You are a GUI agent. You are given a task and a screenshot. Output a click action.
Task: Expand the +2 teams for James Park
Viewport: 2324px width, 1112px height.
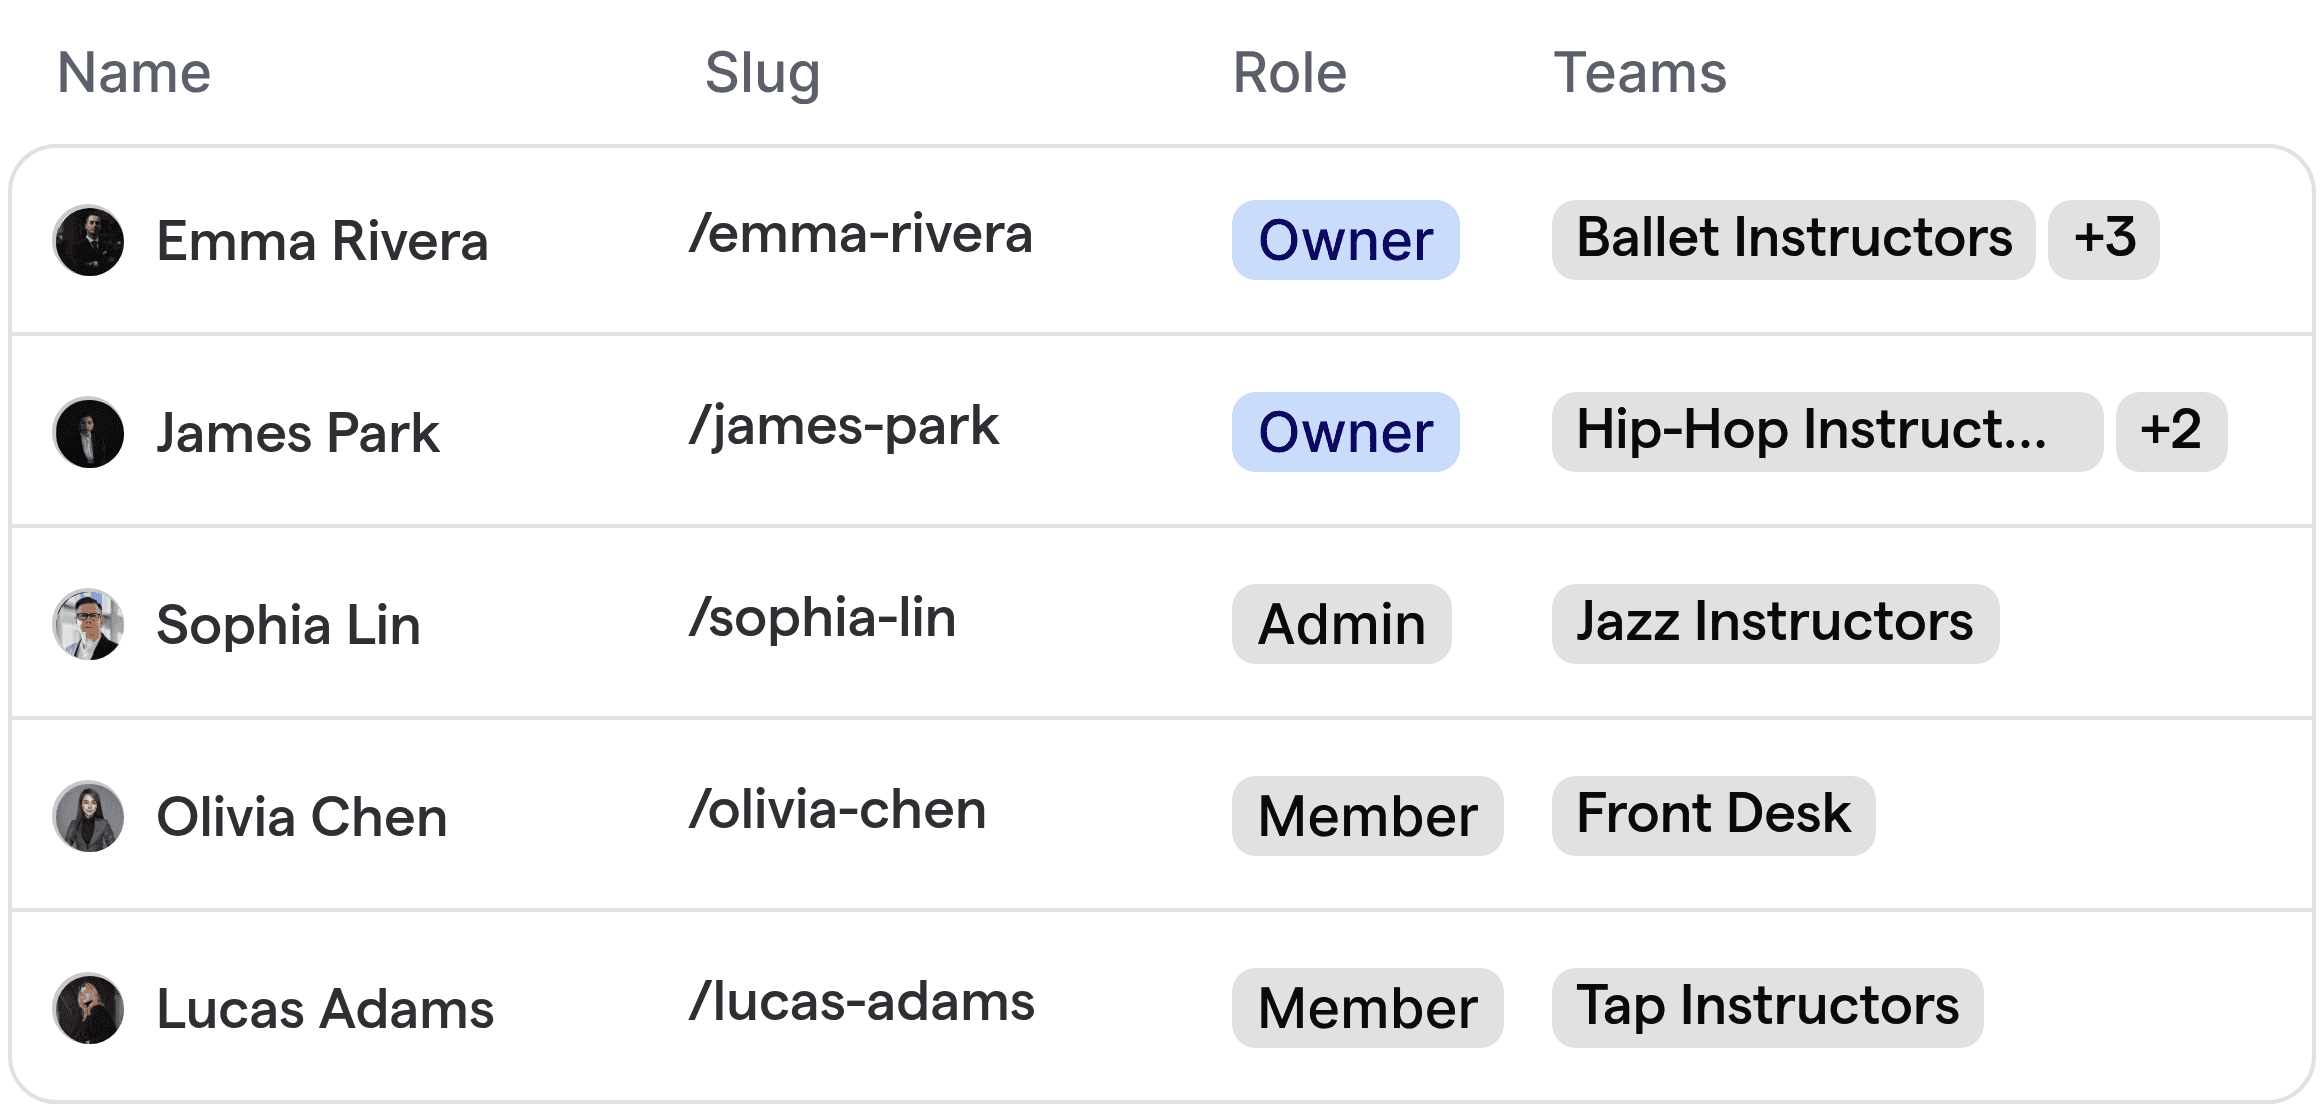[2171, 432]
